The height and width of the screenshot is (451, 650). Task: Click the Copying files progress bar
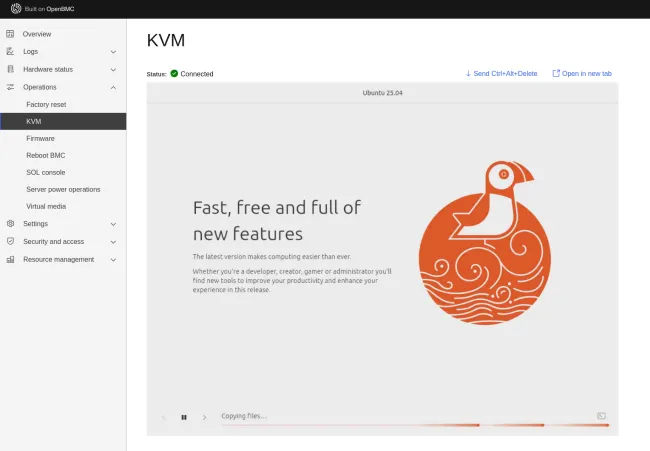[x=414, y=425]
